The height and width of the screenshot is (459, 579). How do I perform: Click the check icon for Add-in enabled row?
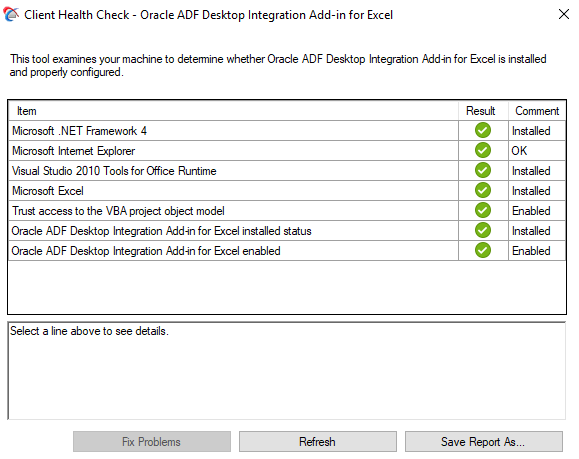[x=483, y=250]
